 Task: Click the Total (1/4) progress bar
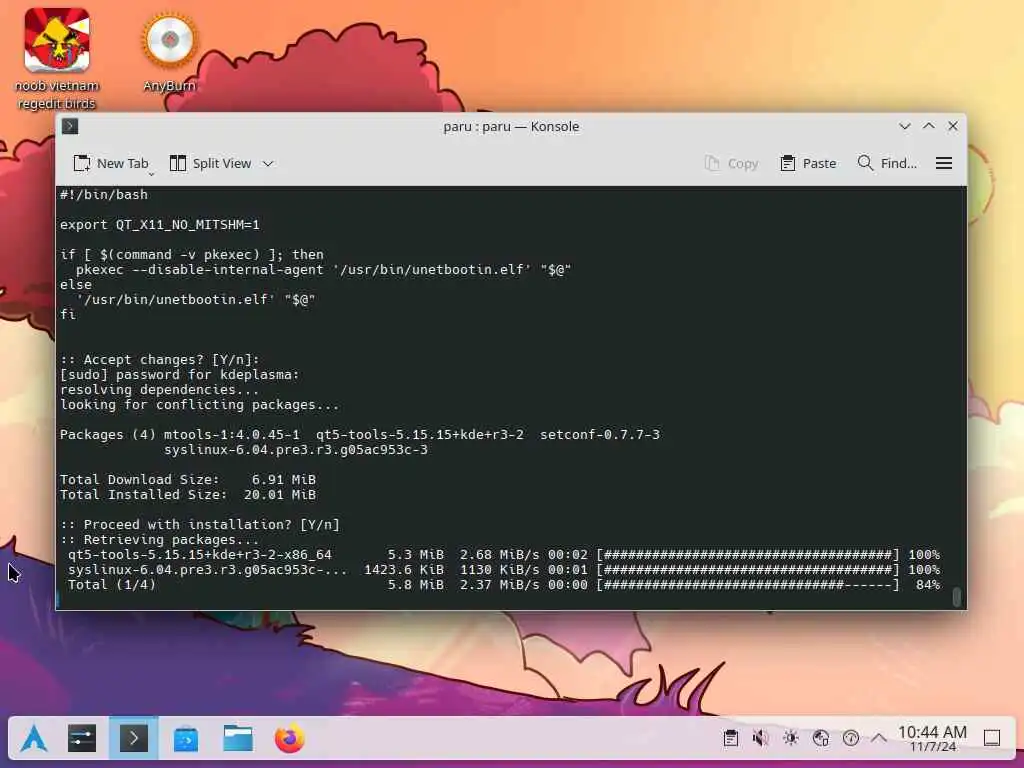pyautogui.click(x=748, y=584)
